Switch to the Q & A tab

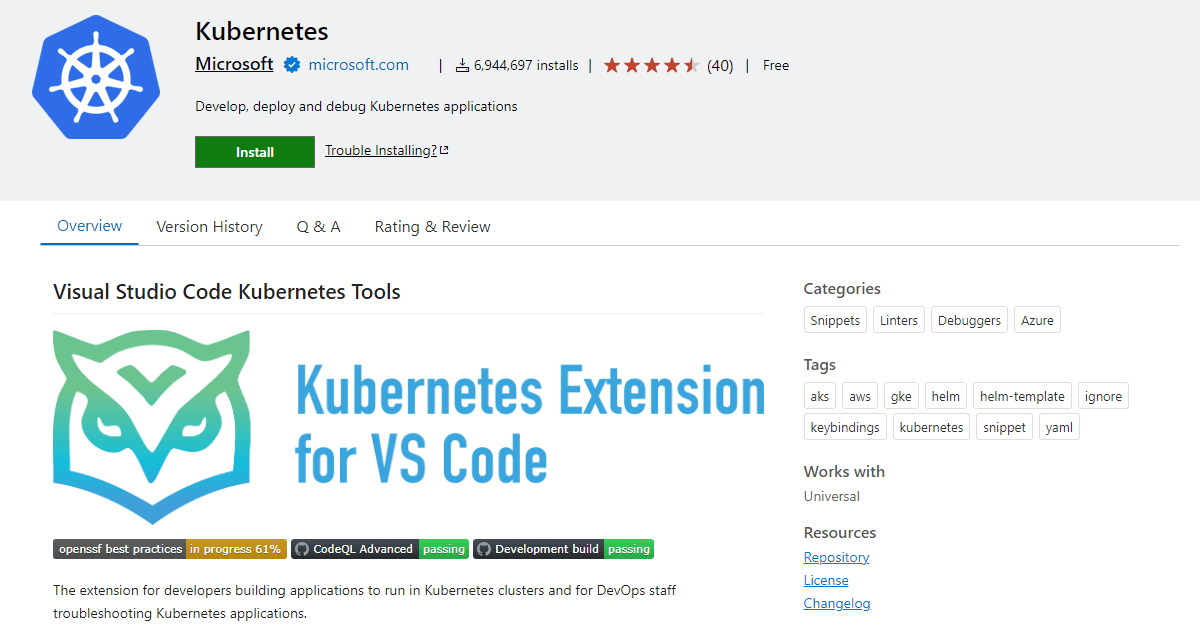tap(319, 227)
